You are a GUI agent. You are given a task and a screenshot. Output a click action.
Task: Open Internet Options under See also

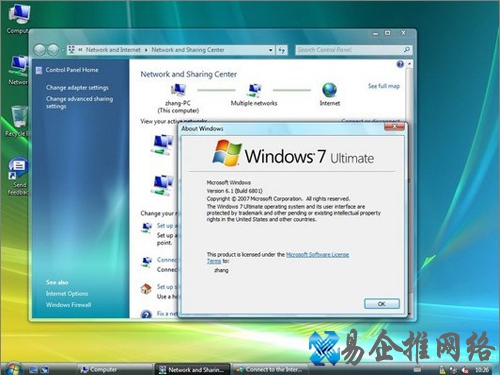tap(67, 294)
